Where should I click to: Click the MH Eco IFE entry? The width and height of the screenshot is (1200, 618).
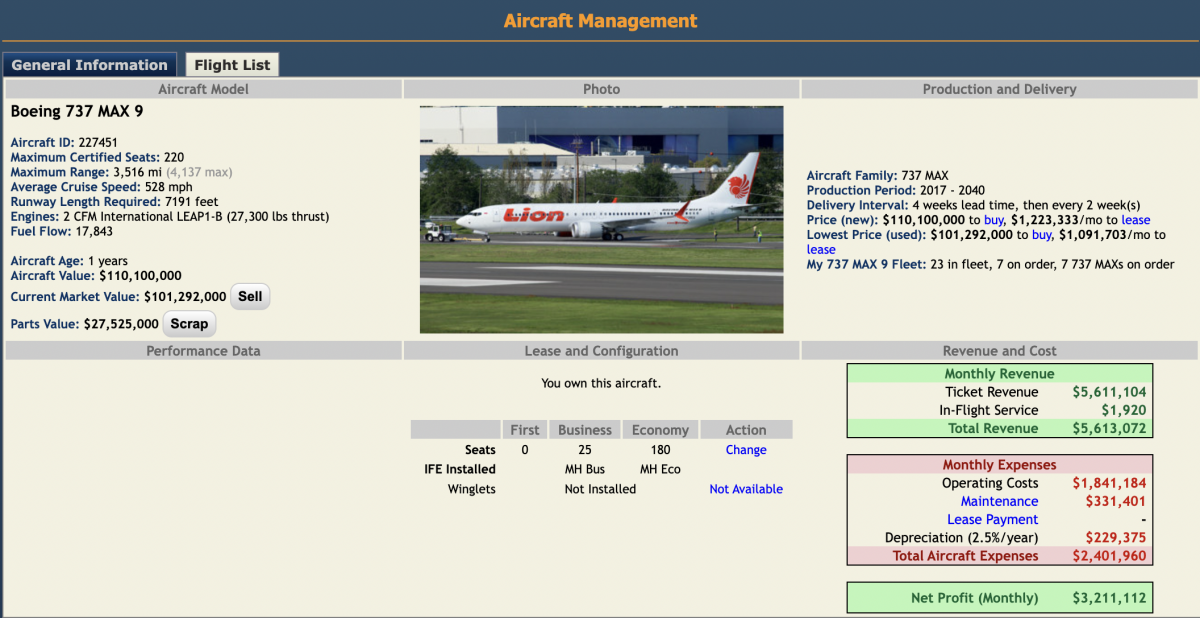coord(660,469)
